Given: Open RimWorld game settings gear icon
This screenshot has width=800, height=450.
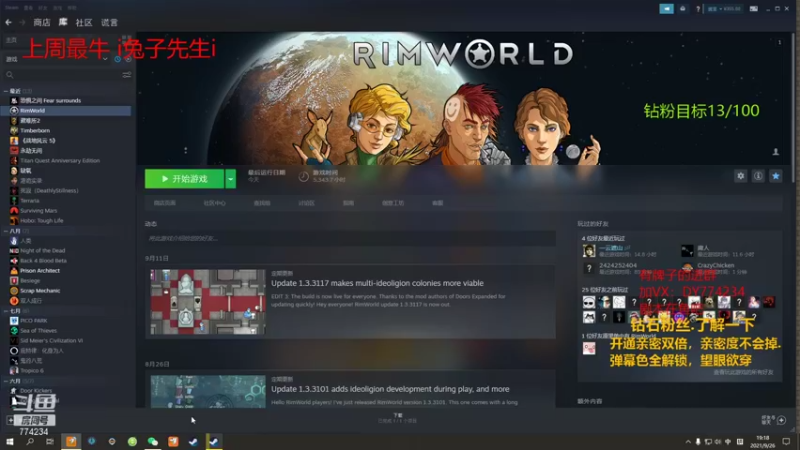Looking at the screenshot, I should click(740, 176).
